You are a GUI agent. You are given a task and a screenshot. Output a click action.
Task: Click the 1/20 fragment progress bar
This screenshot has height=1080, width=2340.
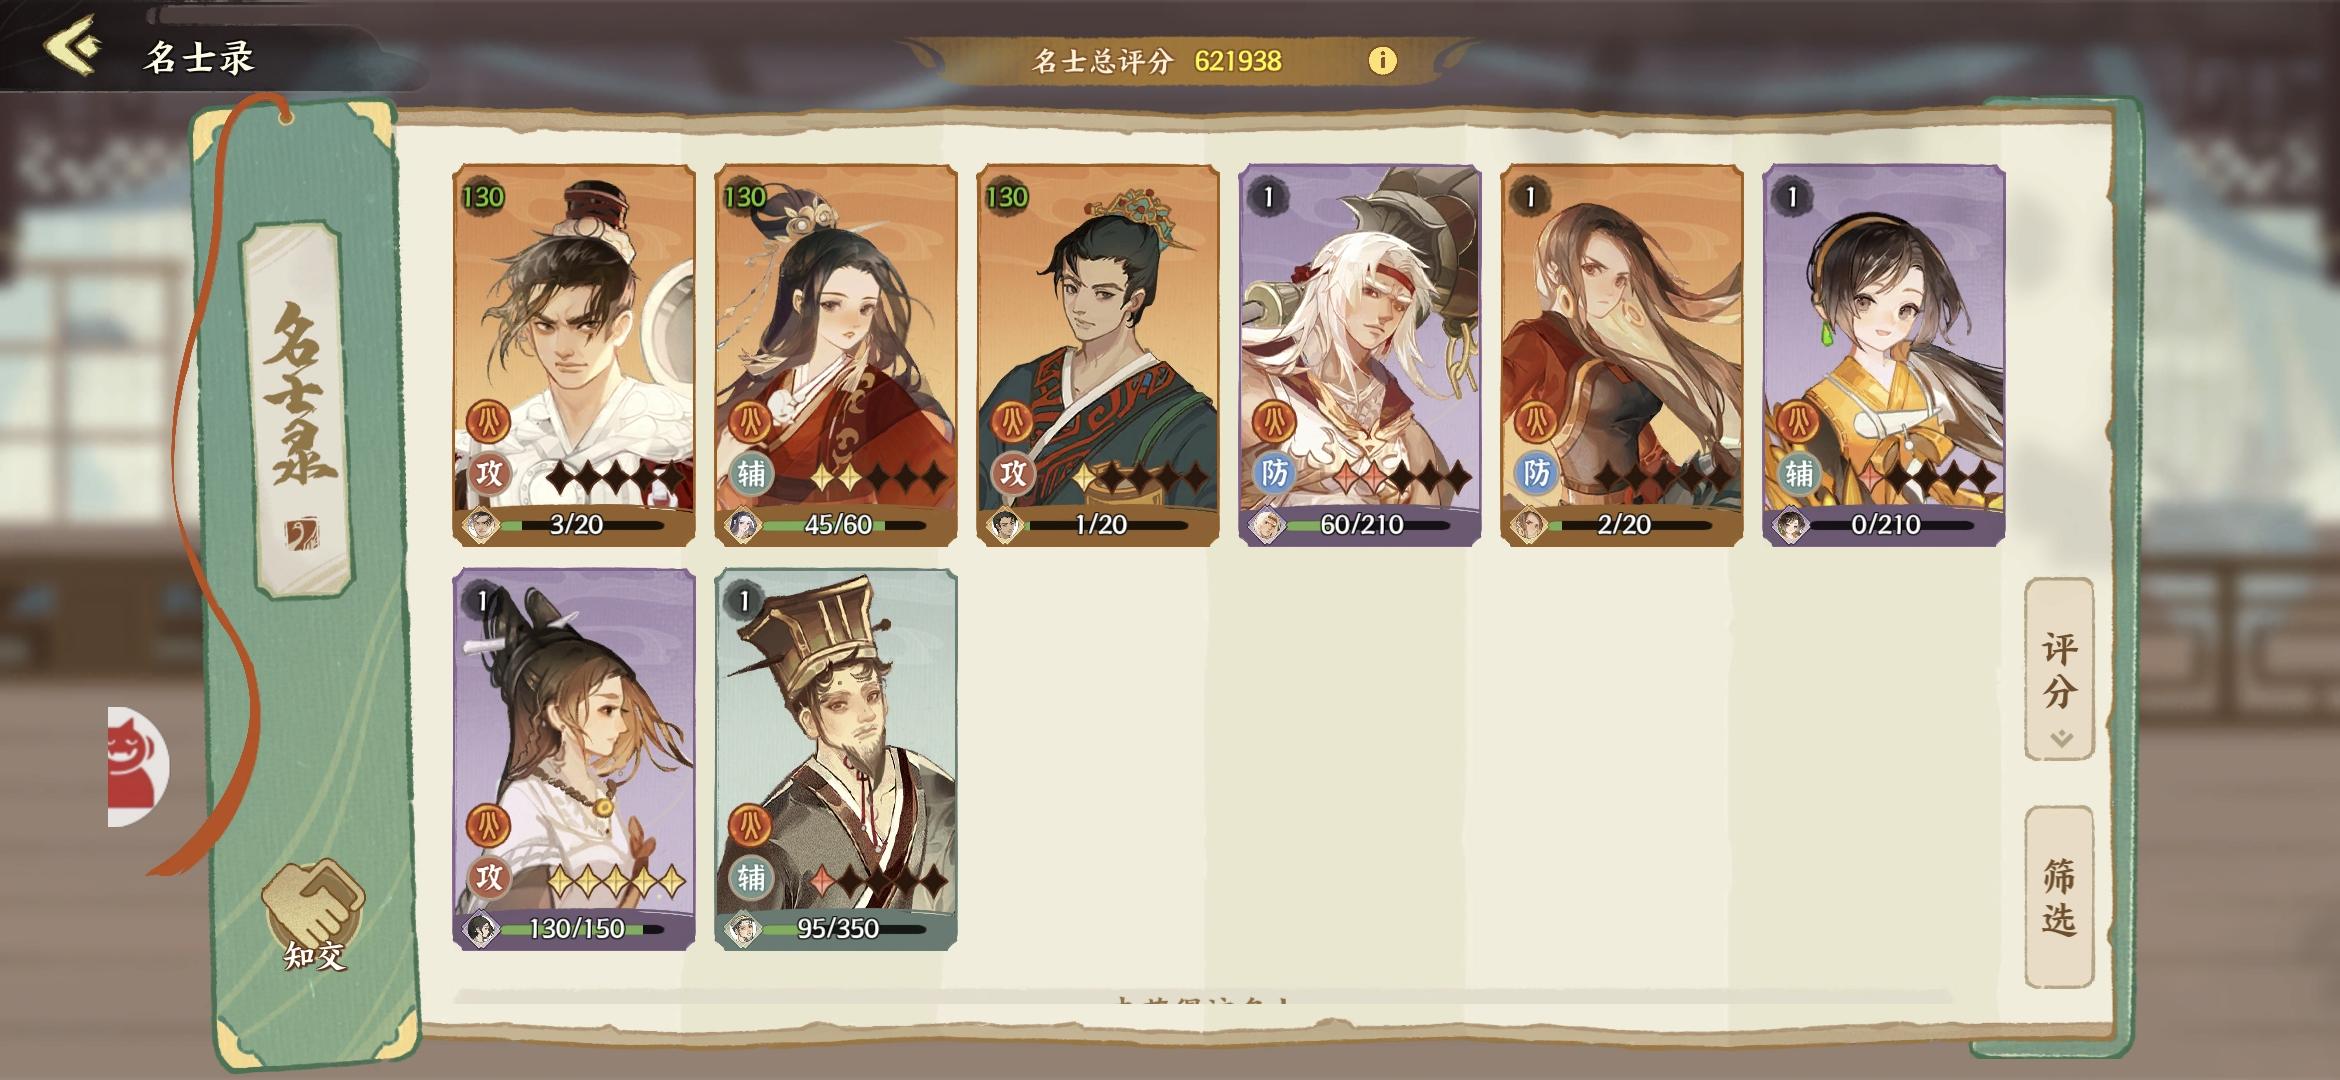point(1098,525)
